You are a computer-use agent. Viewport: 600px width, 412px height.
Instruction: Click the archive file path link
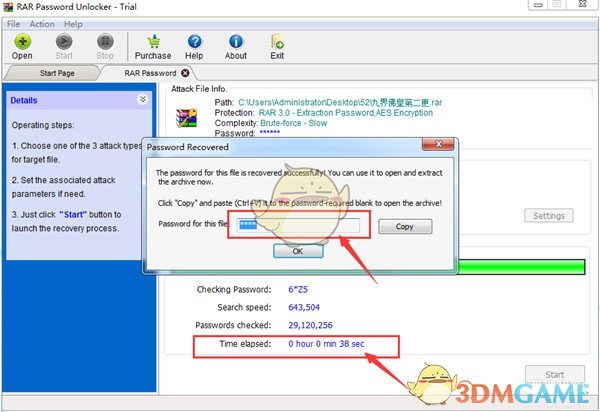point(340,103)
